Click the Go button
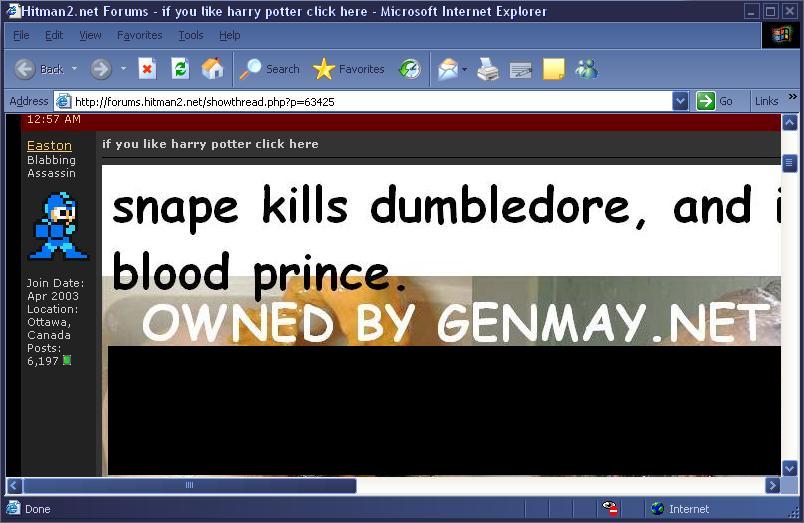Screen dimensions: 804x523 coord(715,101)
